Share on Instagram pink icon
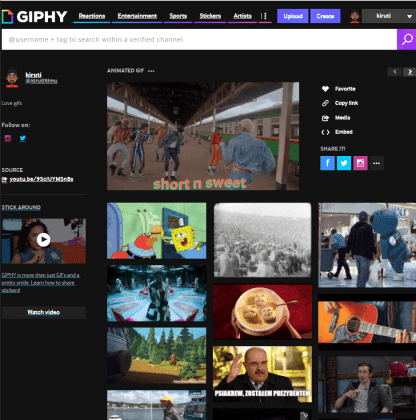Viewport: 416px width, 420px height. click(360, 163)
